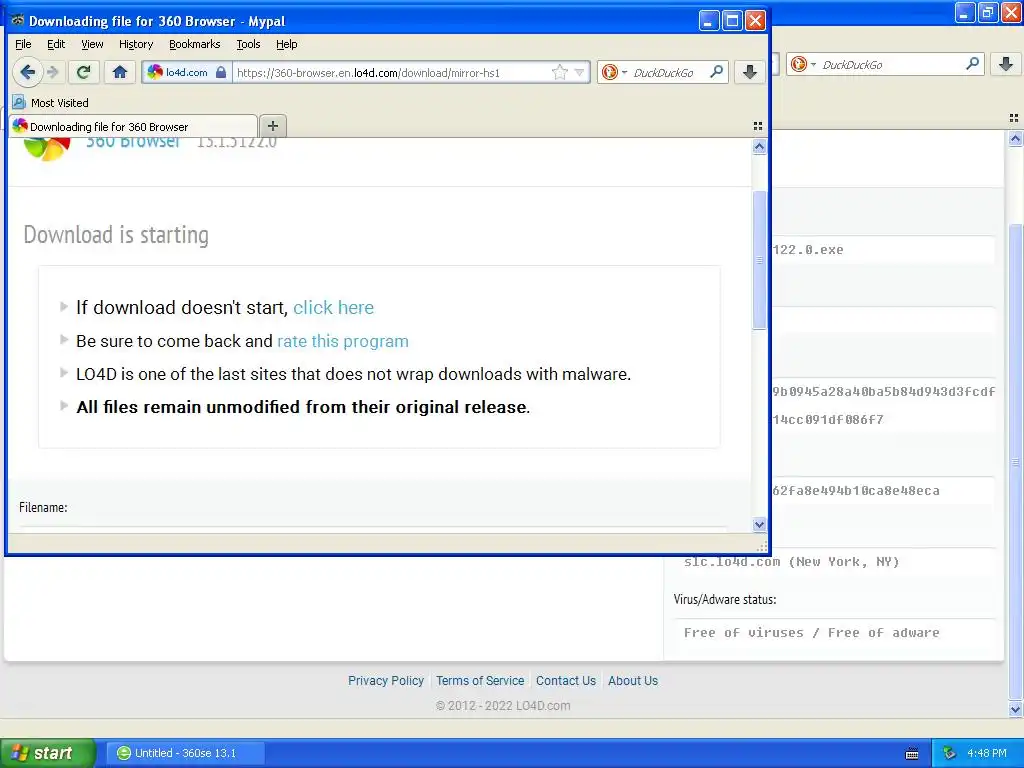Click the 'Download is starting' heading
The image size is (1024, 768).
(116, 234)
